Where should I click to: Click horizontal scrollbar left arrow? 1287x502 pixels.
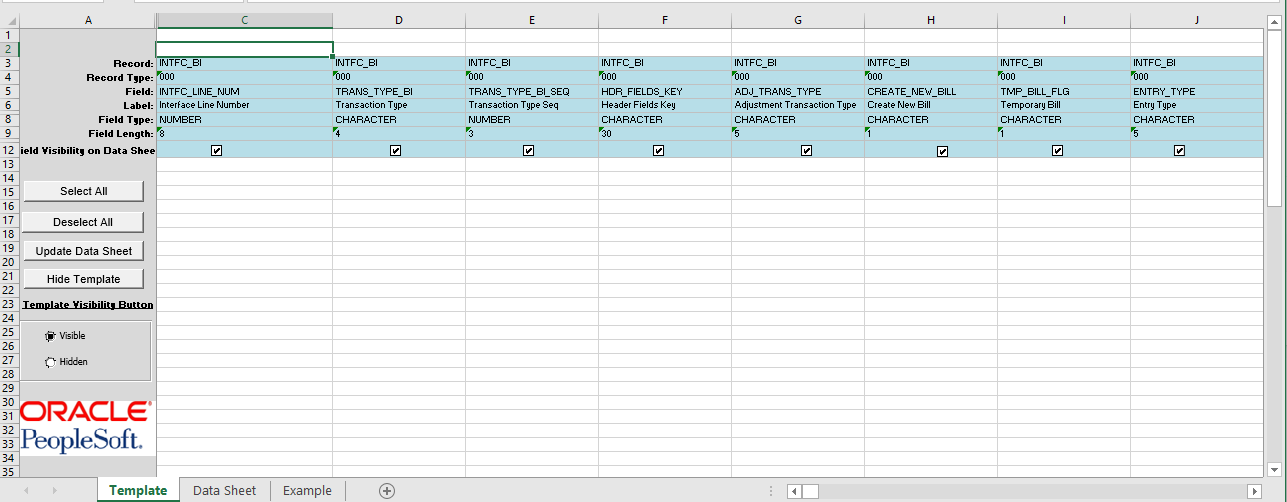pyautogui.click(x=794, y=491)
